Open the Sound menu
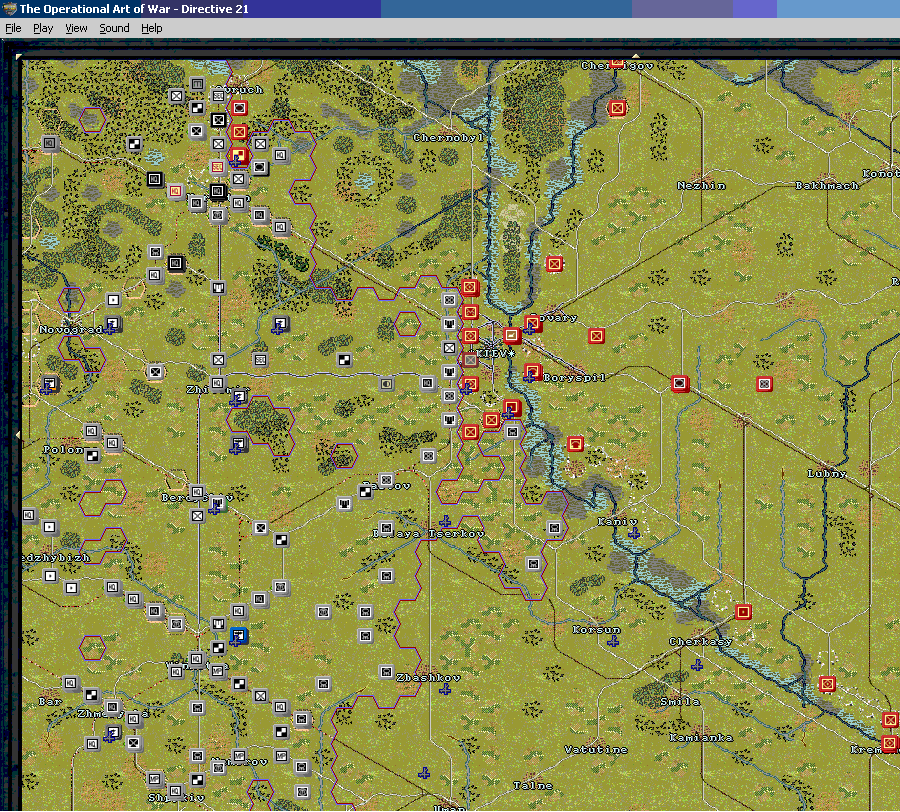This screenshot has height=812, width=900. click(114, 28)
